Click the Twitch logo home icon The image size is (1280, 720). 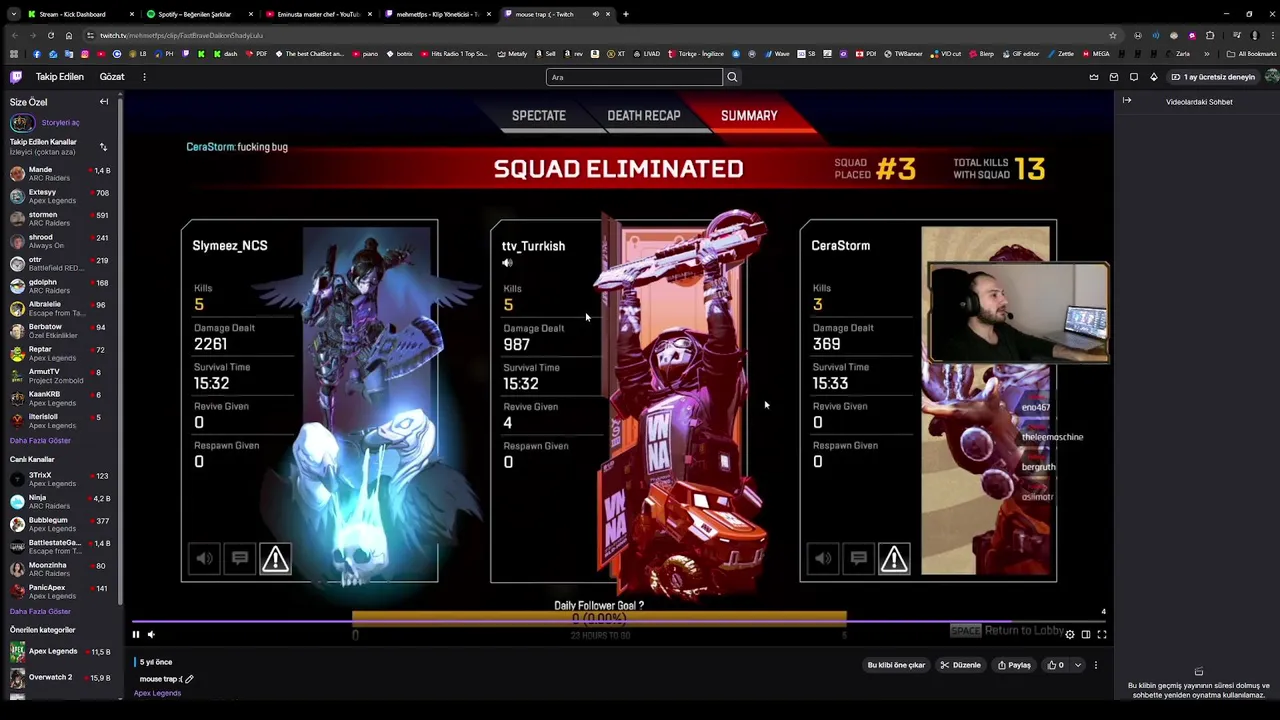point(16,77)
